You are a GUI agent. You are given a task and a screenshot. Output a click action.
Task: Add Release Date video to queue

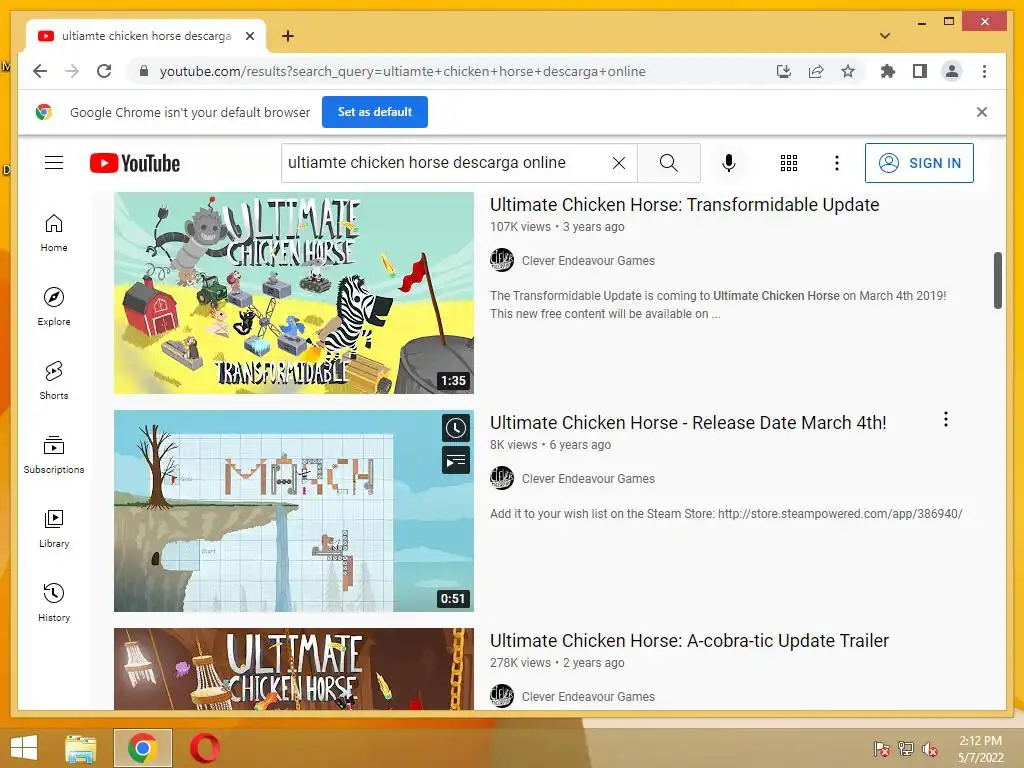point(456,460)
